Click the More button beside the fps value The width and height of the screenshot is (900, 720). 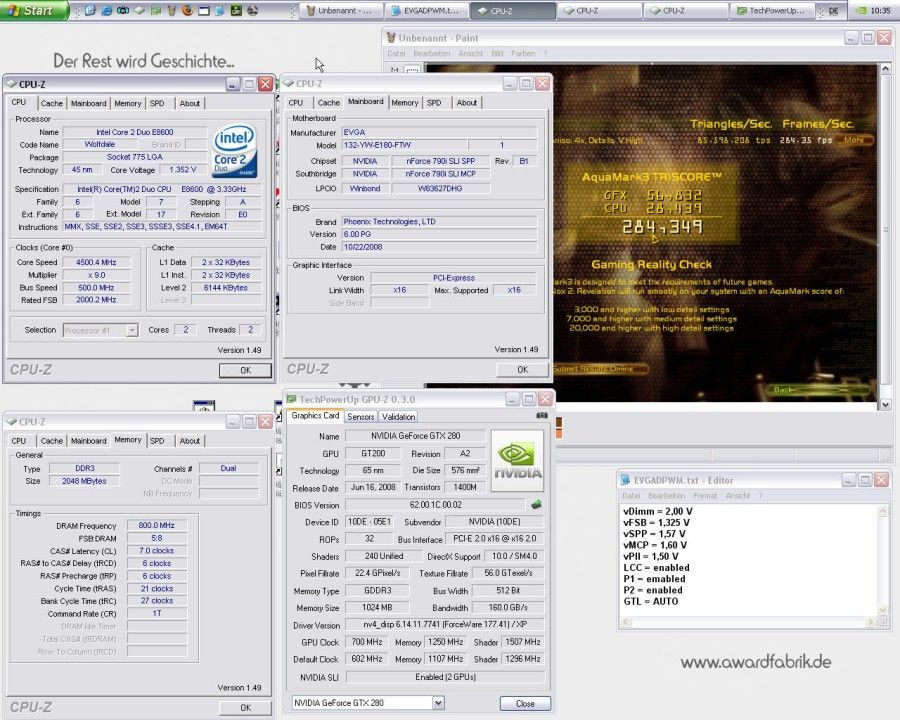click(854, 140)
